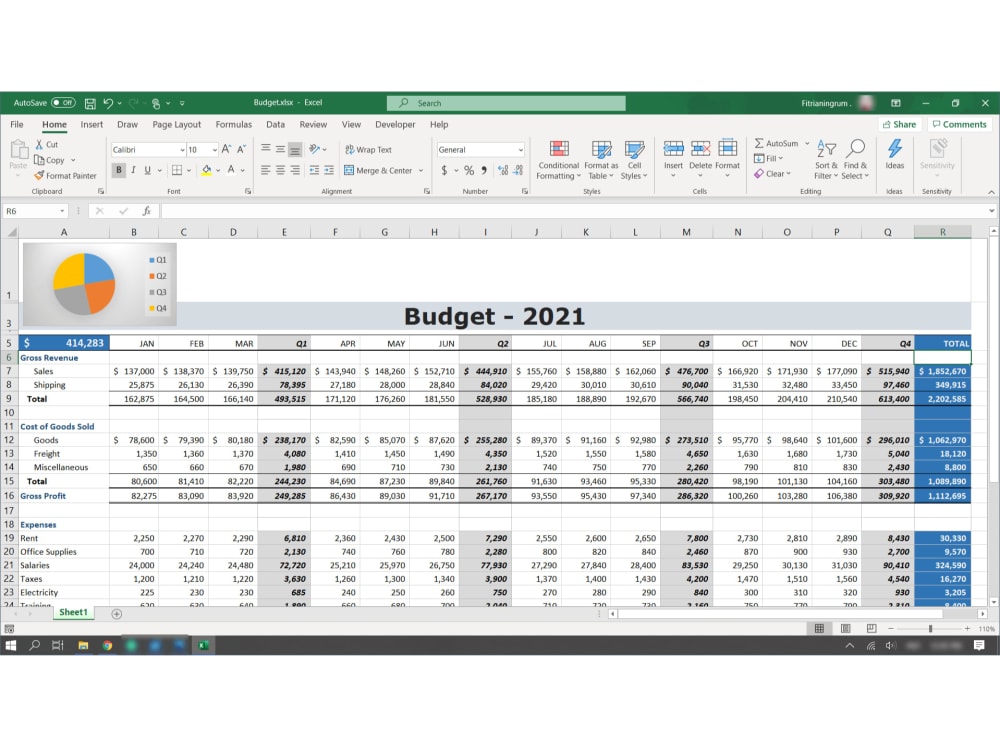This screenshot has width=1000, height=750.
Task: Toggle Align Left in Alignment group
Action: [x=265, y=170]
